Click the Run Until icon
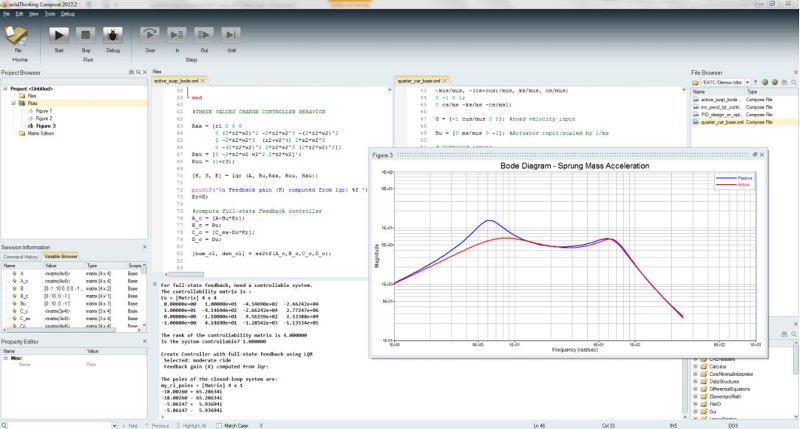This screenshot has width=800, height=429. pyautogui.click(x=231, y=33)
